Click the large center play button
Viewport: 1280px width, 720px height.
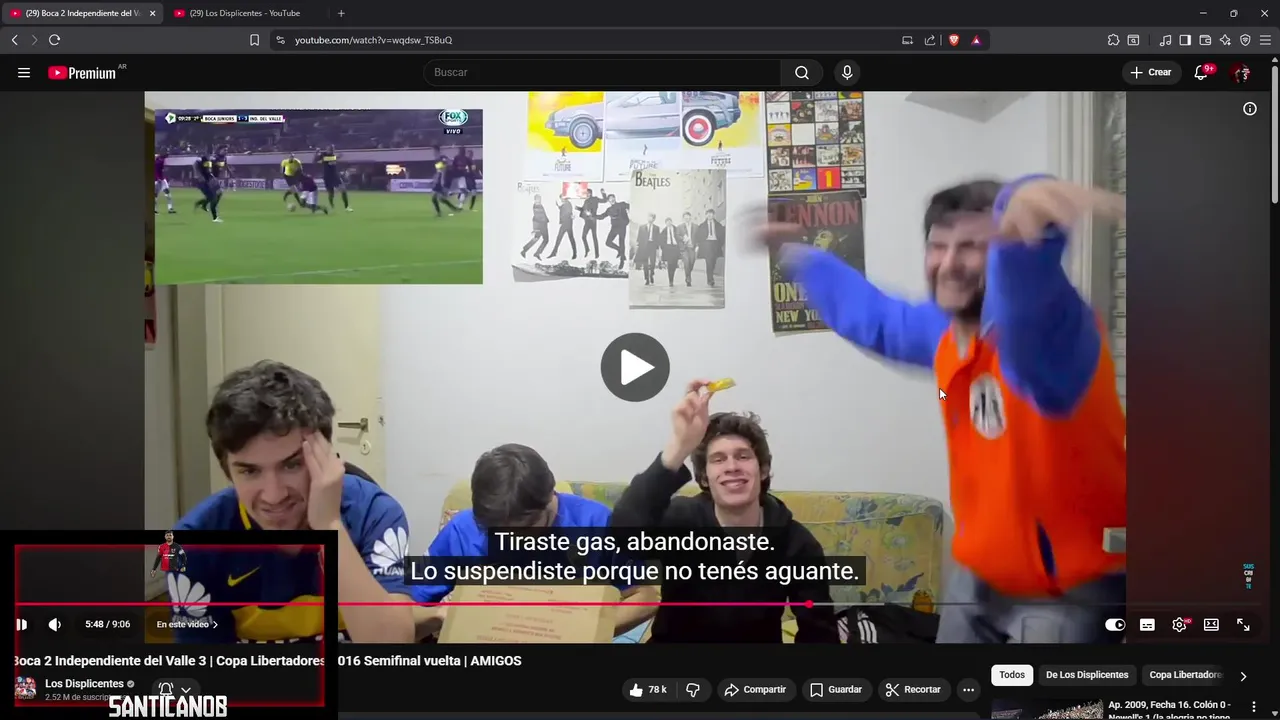click(635, 367)
